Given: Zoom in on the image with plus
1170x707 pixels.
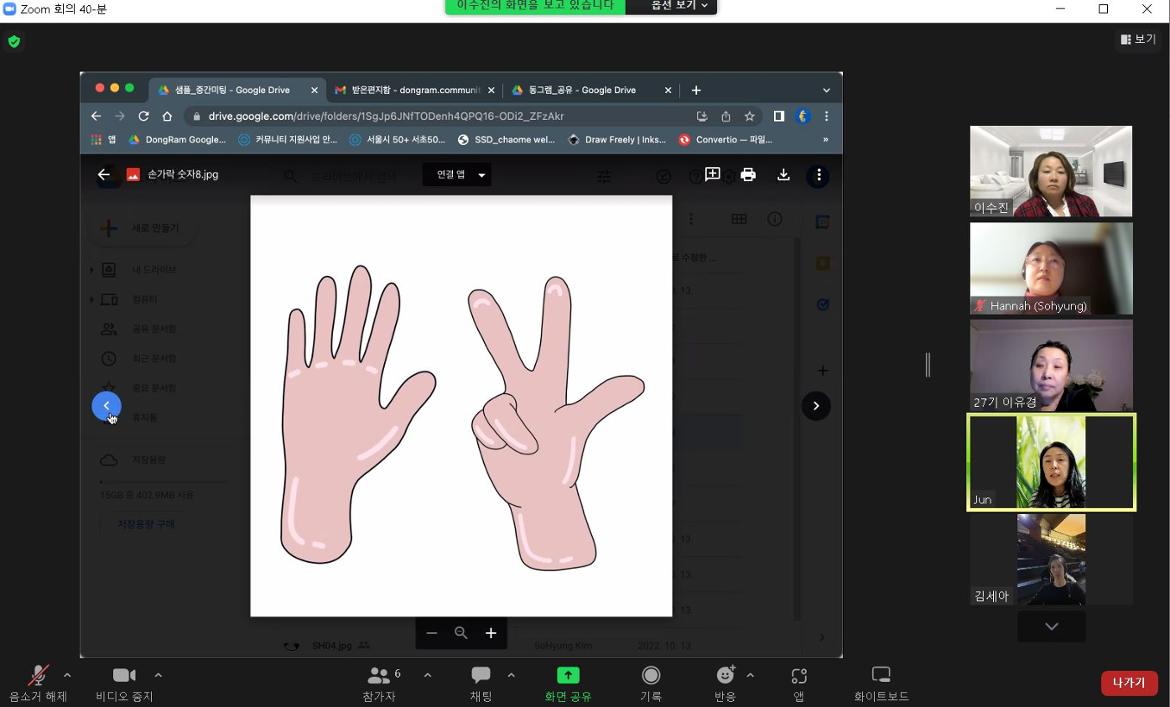Looking at the screenshot, I should click(491, 633).
